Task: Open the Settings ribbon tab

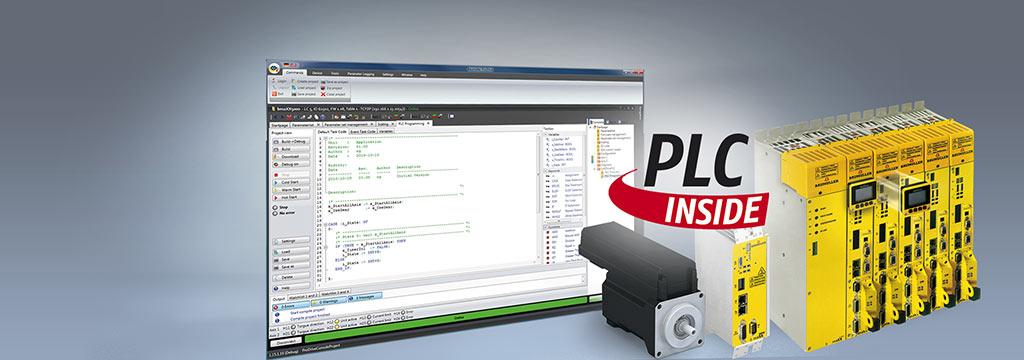Action: [387, 74]
